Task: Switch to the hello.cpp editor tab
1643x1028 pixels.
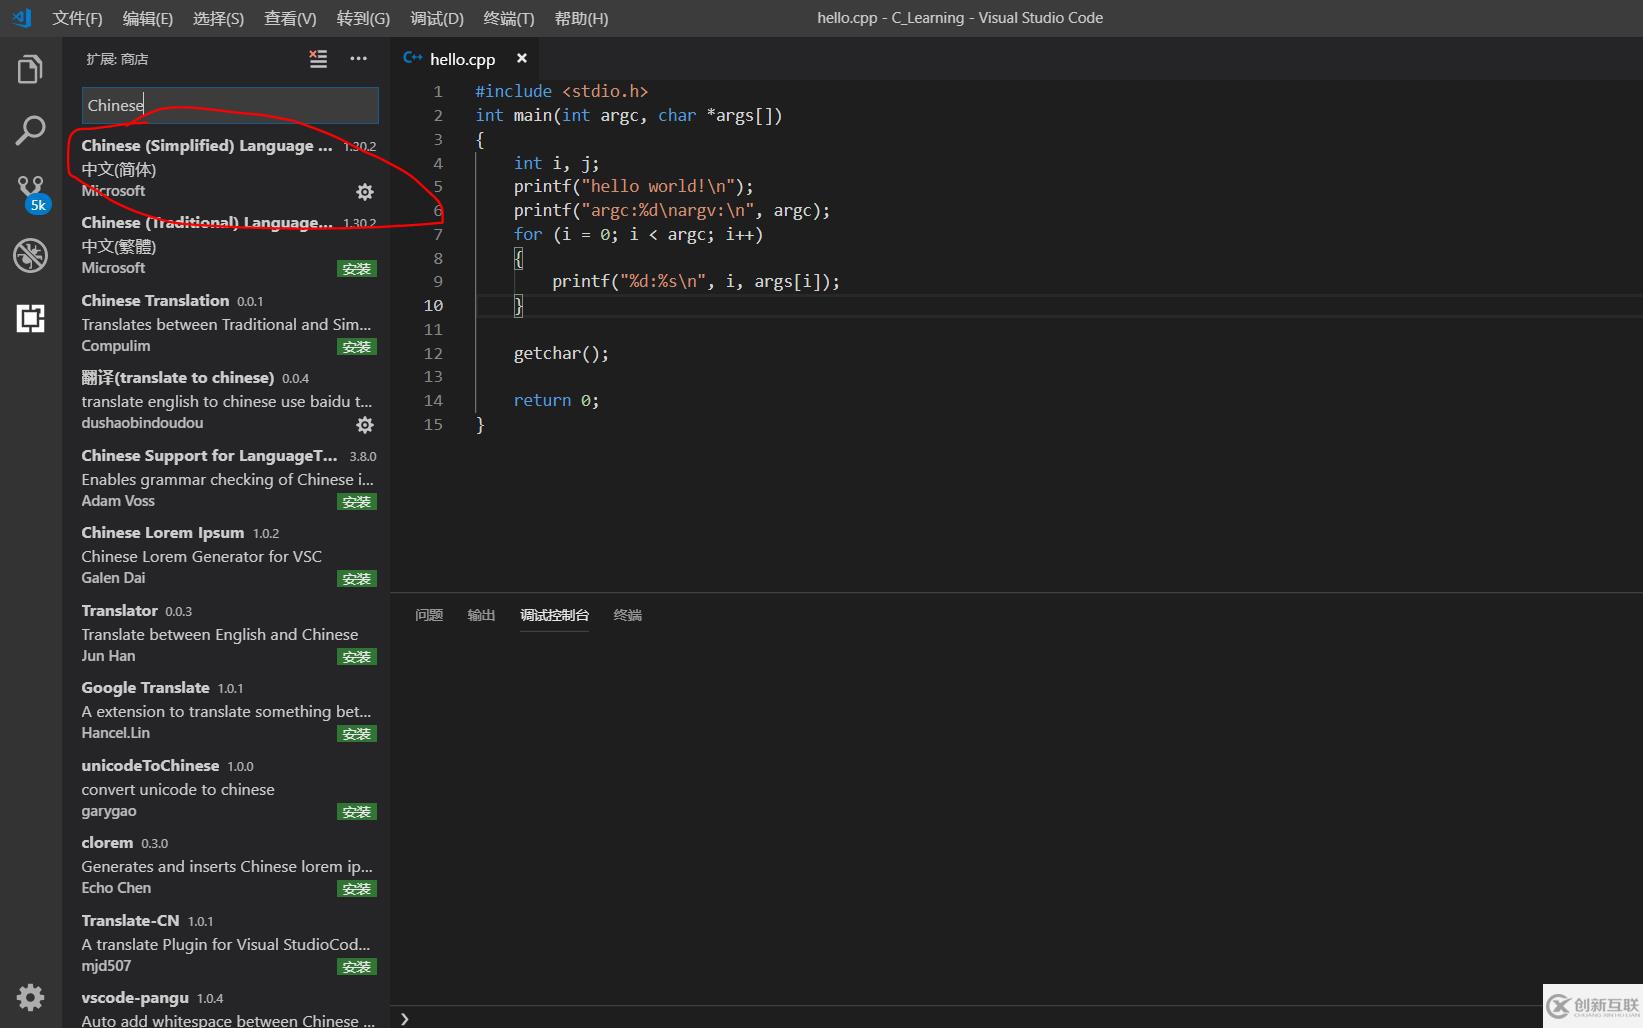Action: 463,59
